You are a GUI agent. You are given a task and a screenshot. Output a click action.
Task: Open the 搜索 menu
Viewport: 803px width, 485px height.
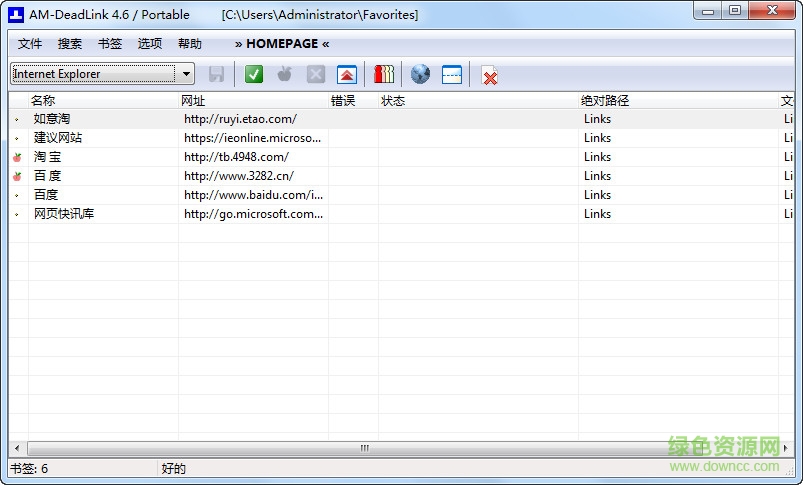70,44
